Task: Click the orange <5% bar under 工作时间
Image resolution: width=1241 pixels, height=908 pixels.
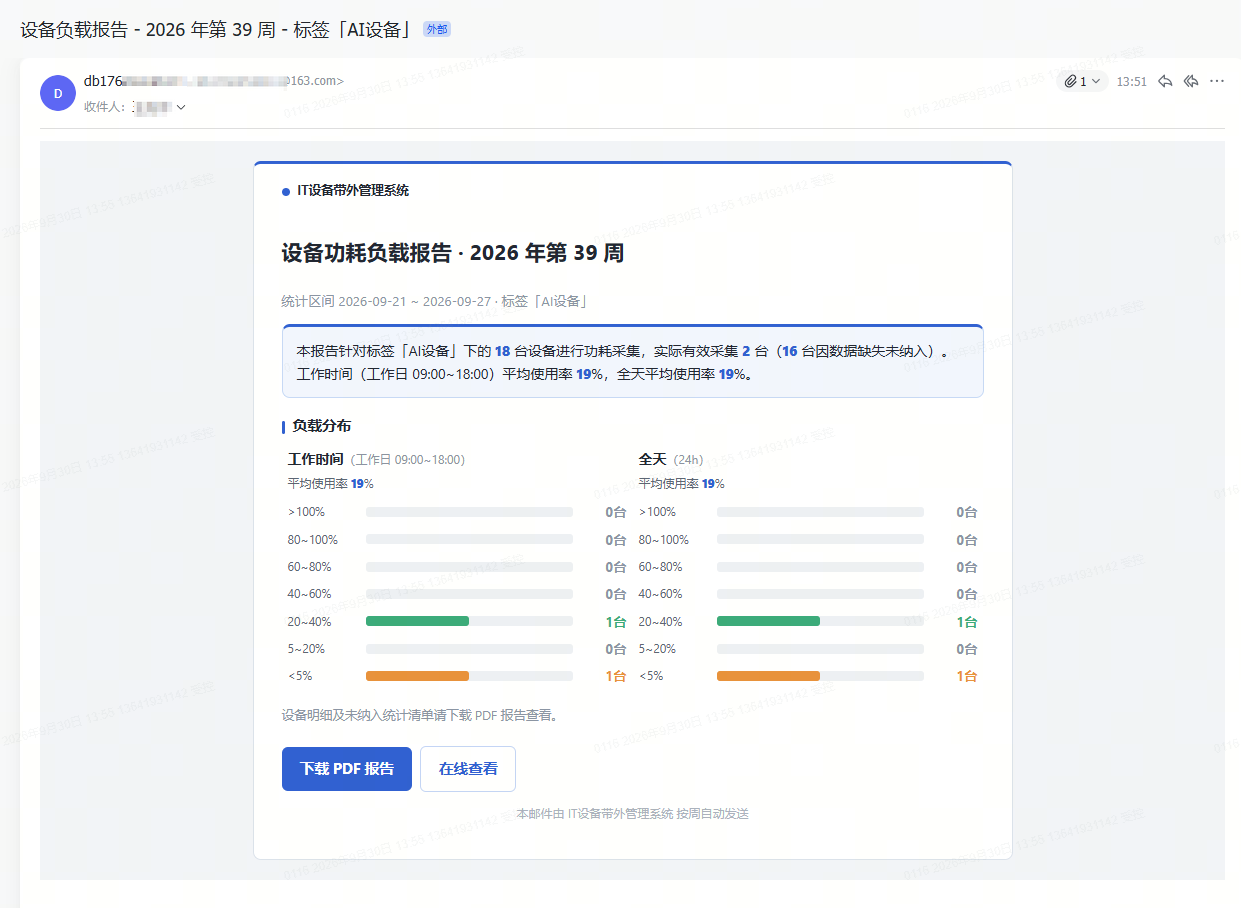Action: pyautogui.click(x=417, y=676)
